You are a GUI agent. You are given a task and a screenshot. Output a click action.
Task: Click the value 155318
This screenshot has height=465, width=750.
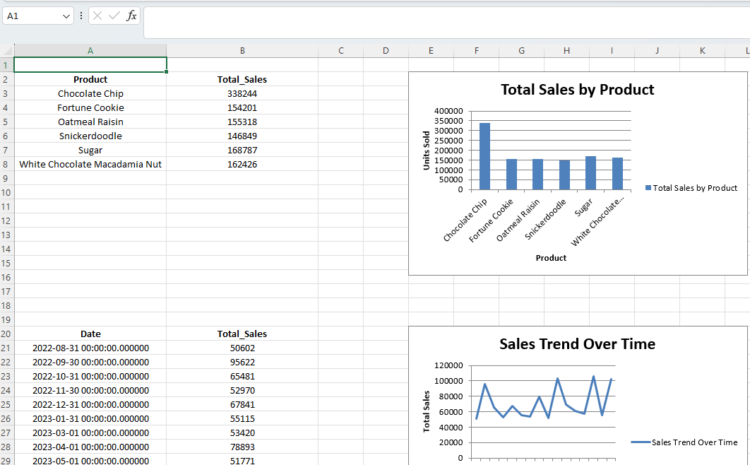tap(243, 122)
